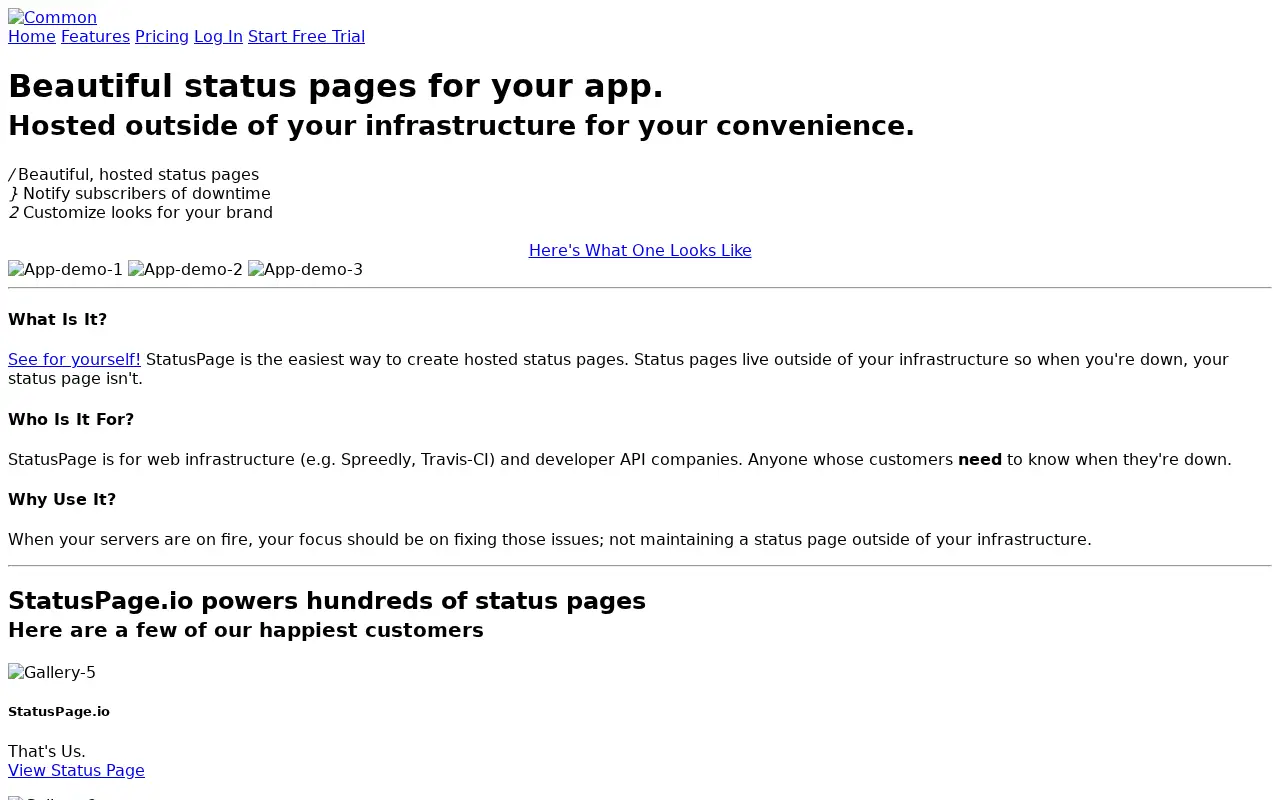Click icon beside "Beautiful, hosted status pages"
Viewport: 1280px width, 800px height.
[12, 174]
